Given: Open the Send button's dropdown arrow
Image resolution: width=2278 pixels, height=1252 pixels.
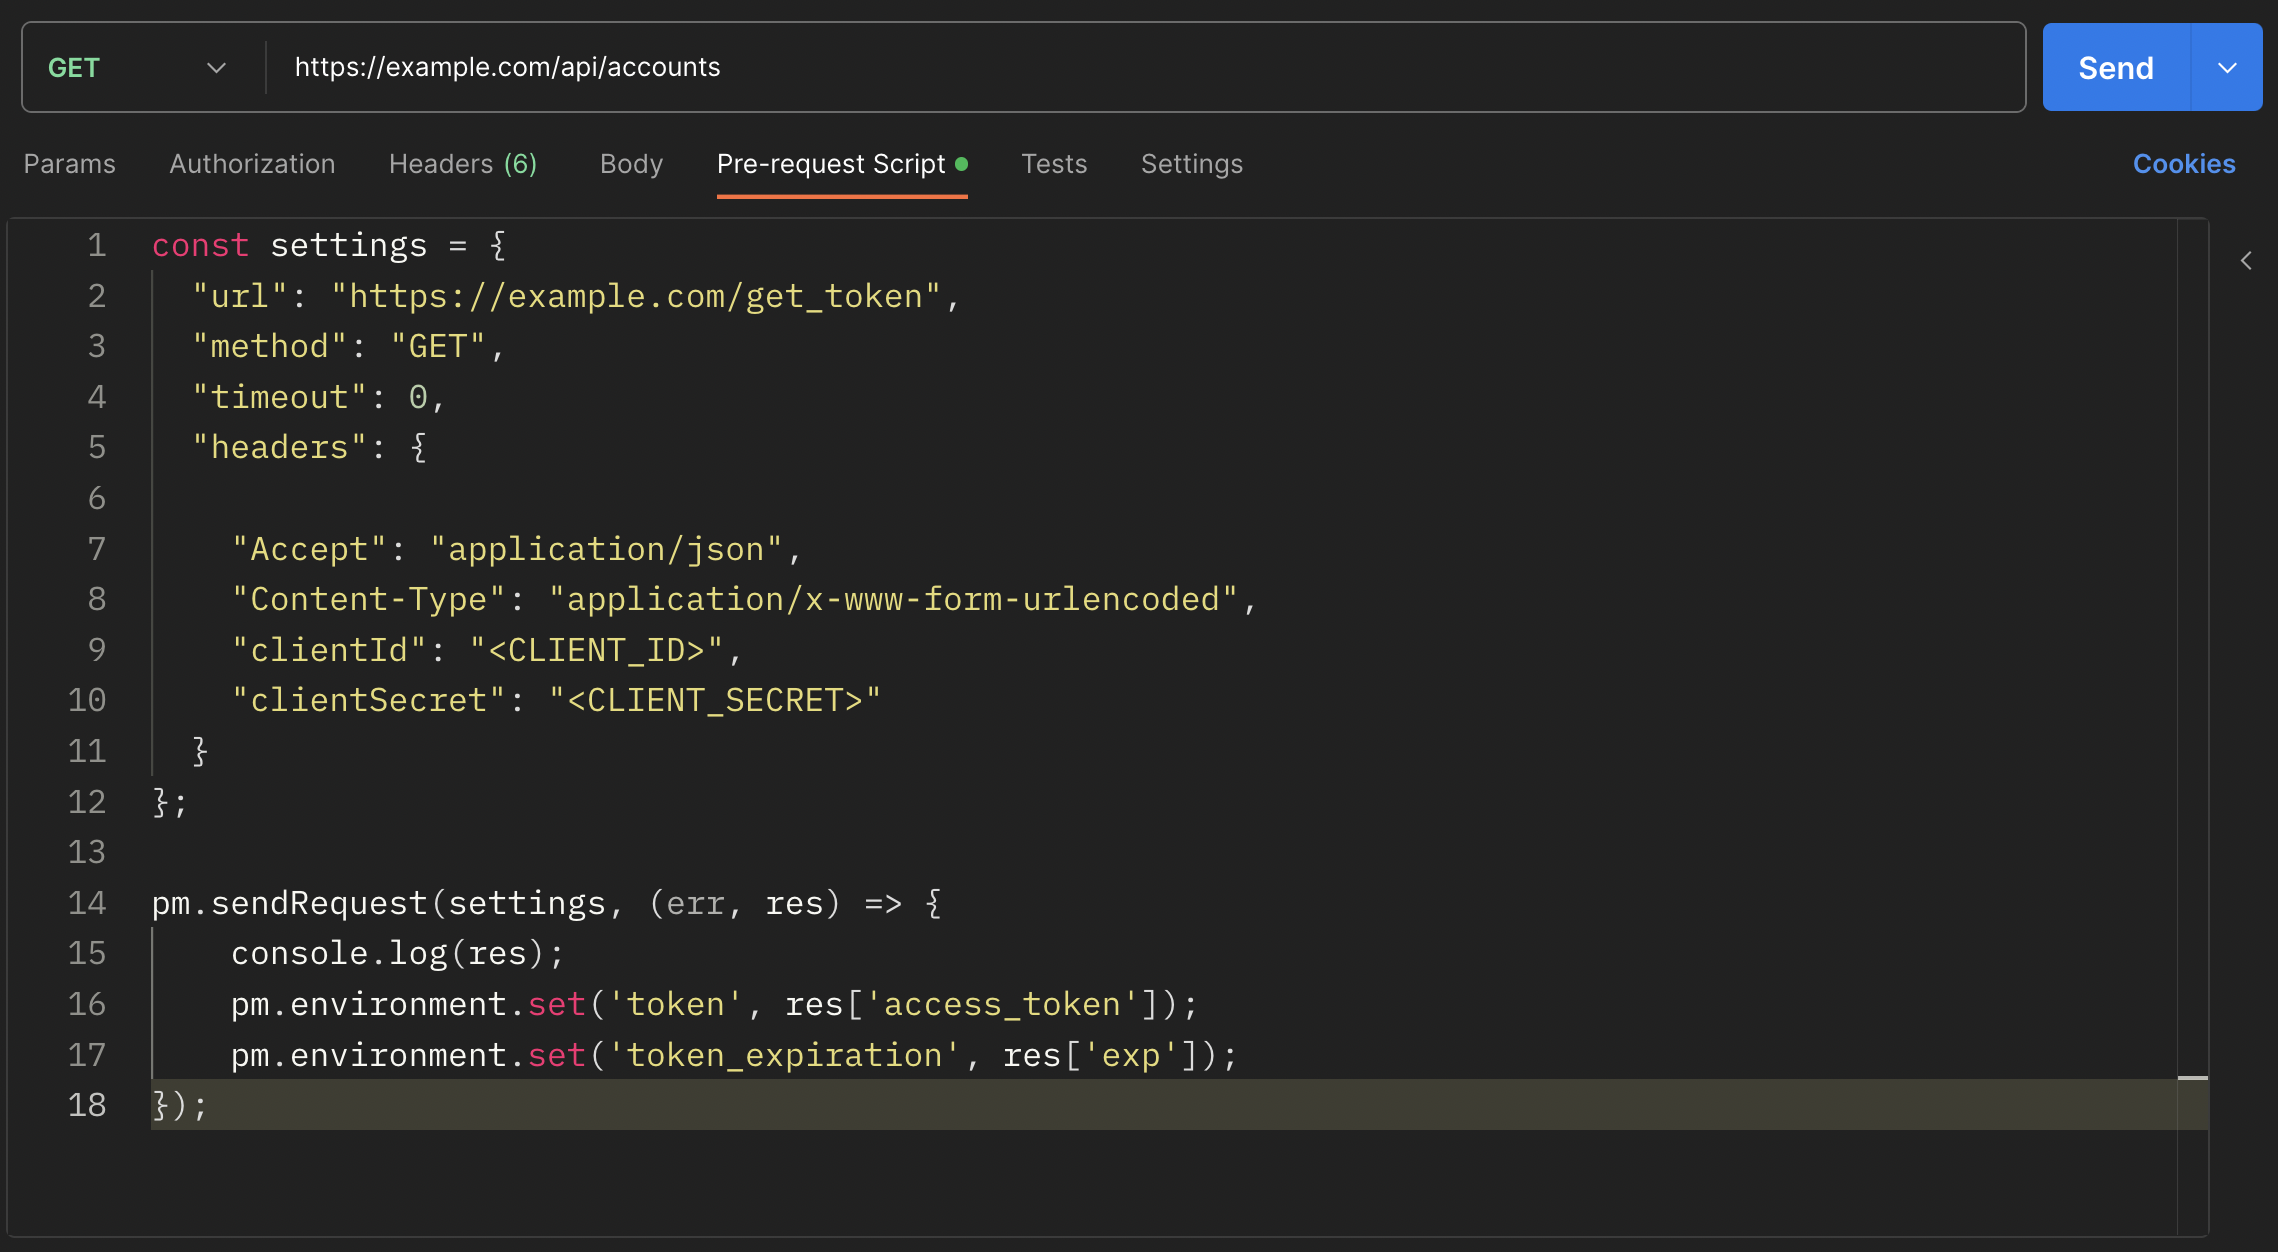Looking at the screenshot, I should point(2228,67).
